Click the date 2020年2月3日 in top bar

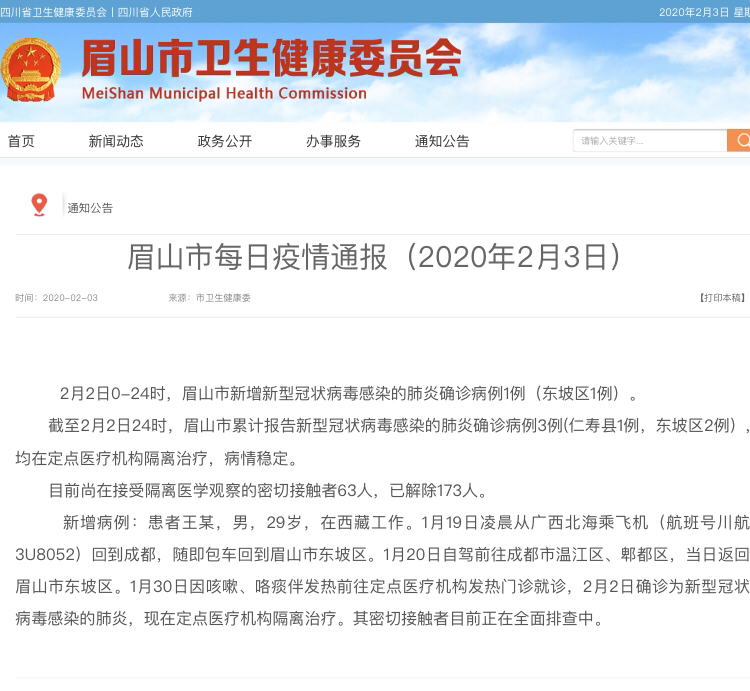[x=694, y=12]
